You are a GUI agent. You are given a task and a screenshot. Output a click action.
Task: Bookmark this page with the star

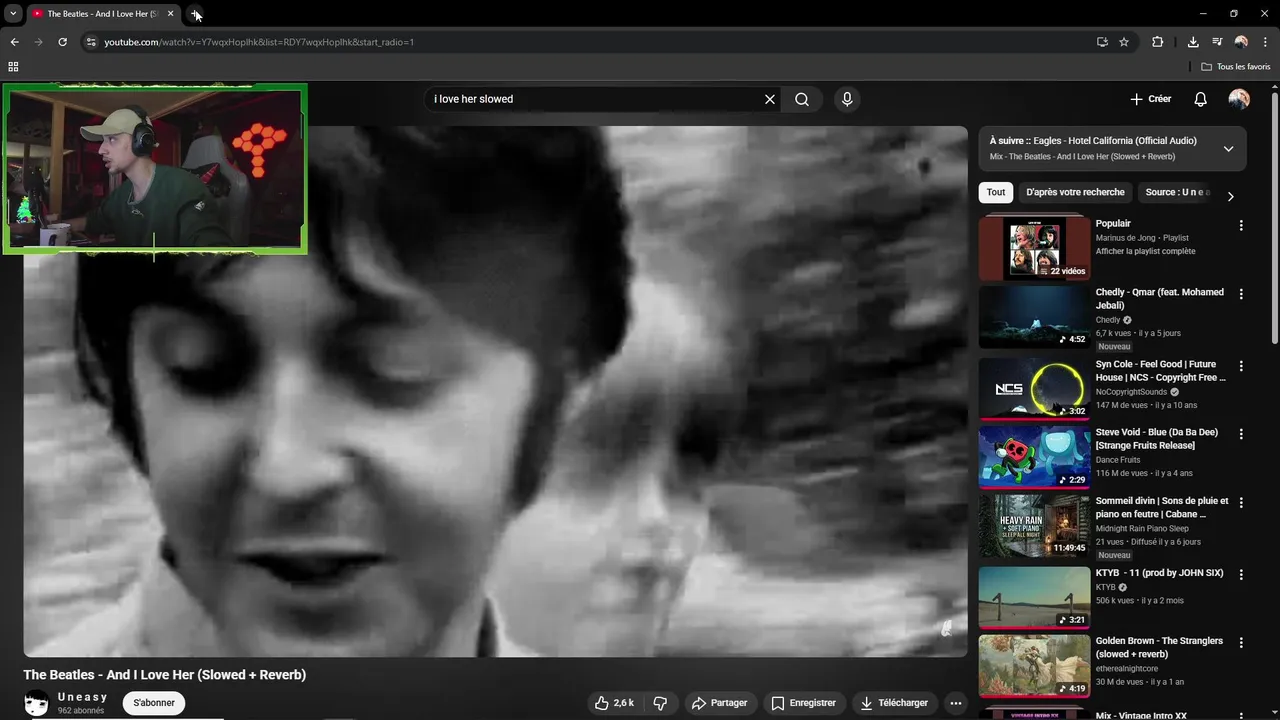(x=1124, y=42)
